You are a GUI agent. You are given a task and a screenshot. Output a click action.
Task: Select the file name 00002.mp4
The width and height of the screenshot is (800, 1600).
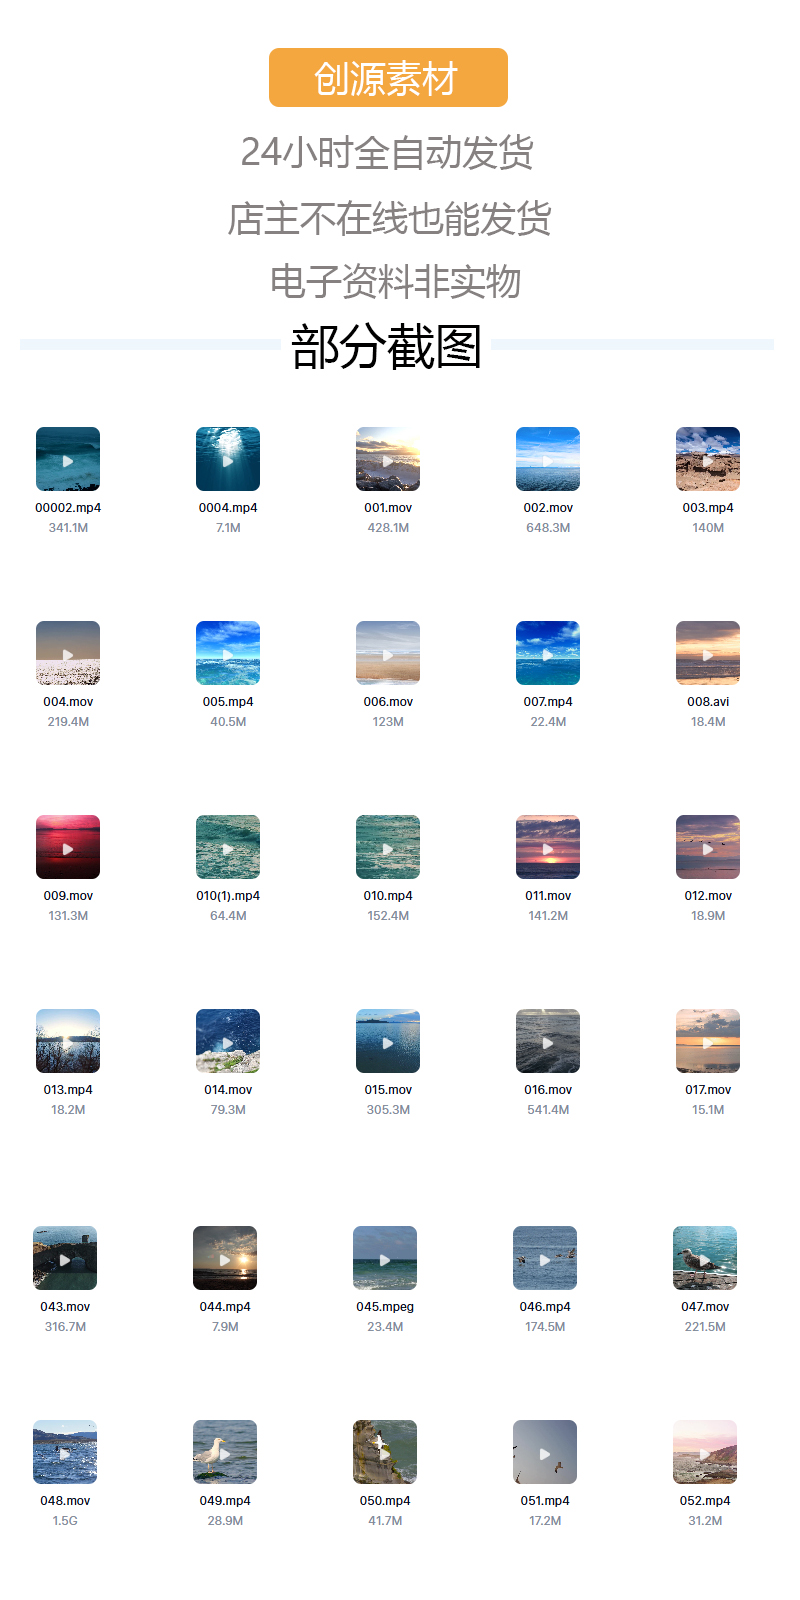point(68,508)
